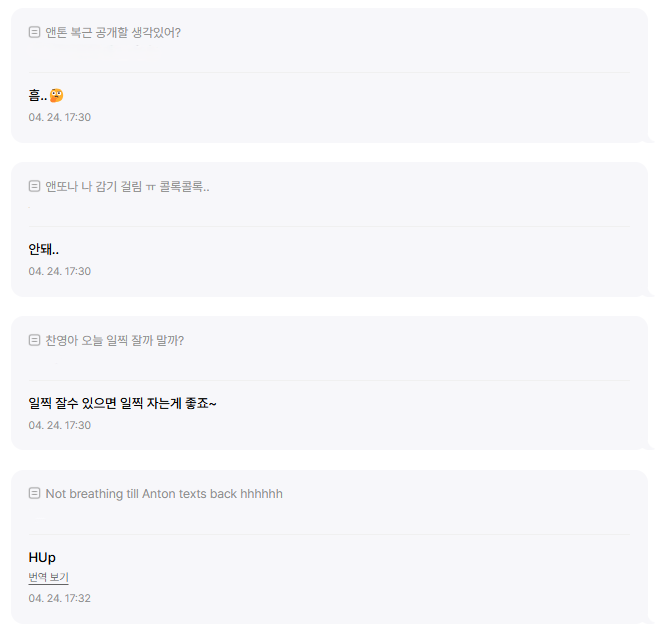Select the quoted question '앤톤 복근 공개할 생각있어?'
The image size is (667, 632).
point(113,32)
